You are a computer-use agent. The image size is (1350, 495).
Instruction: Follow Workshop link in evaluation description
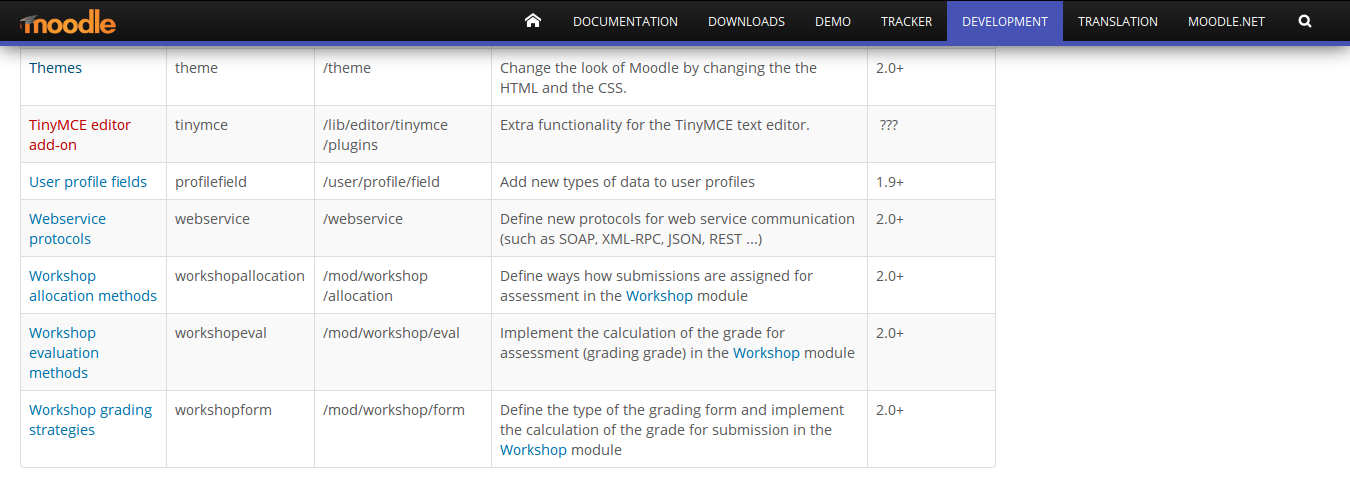(766, 353)
